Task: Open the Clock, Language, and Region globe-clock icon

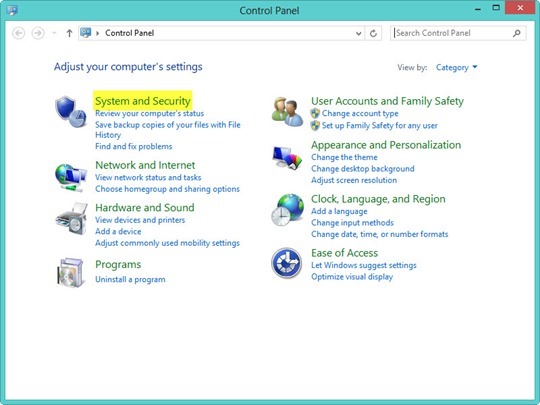Action: click(x=287, y=209)
